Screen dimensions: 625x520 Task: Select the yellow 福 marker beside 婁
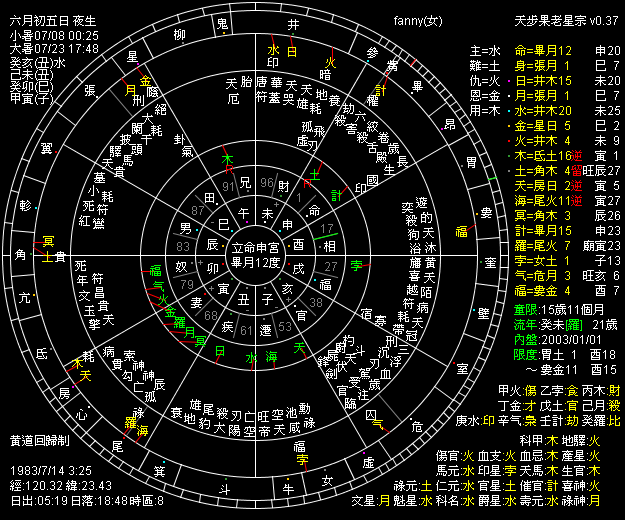(x=461, y=231)
